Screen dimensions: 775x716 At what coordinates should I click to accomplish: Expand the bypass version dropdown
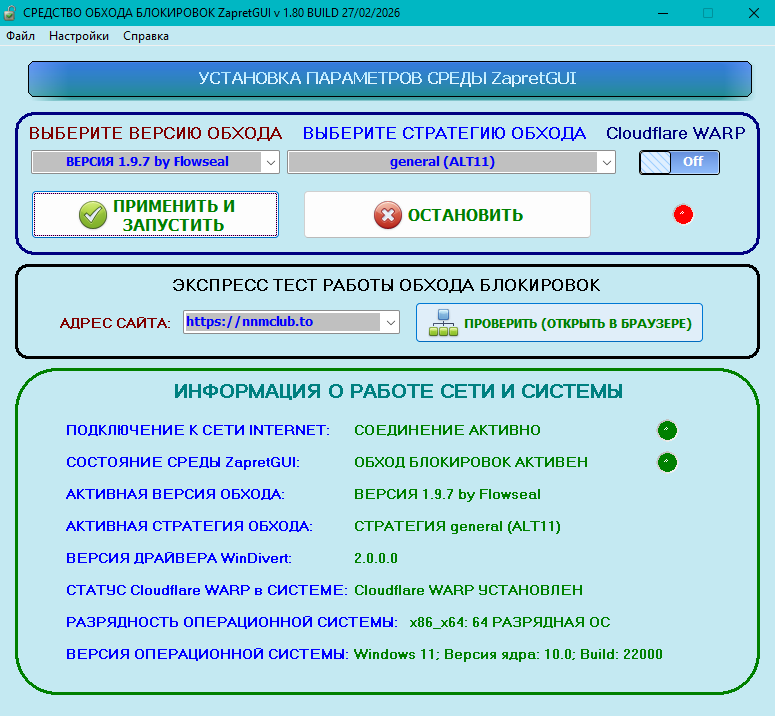270,162
